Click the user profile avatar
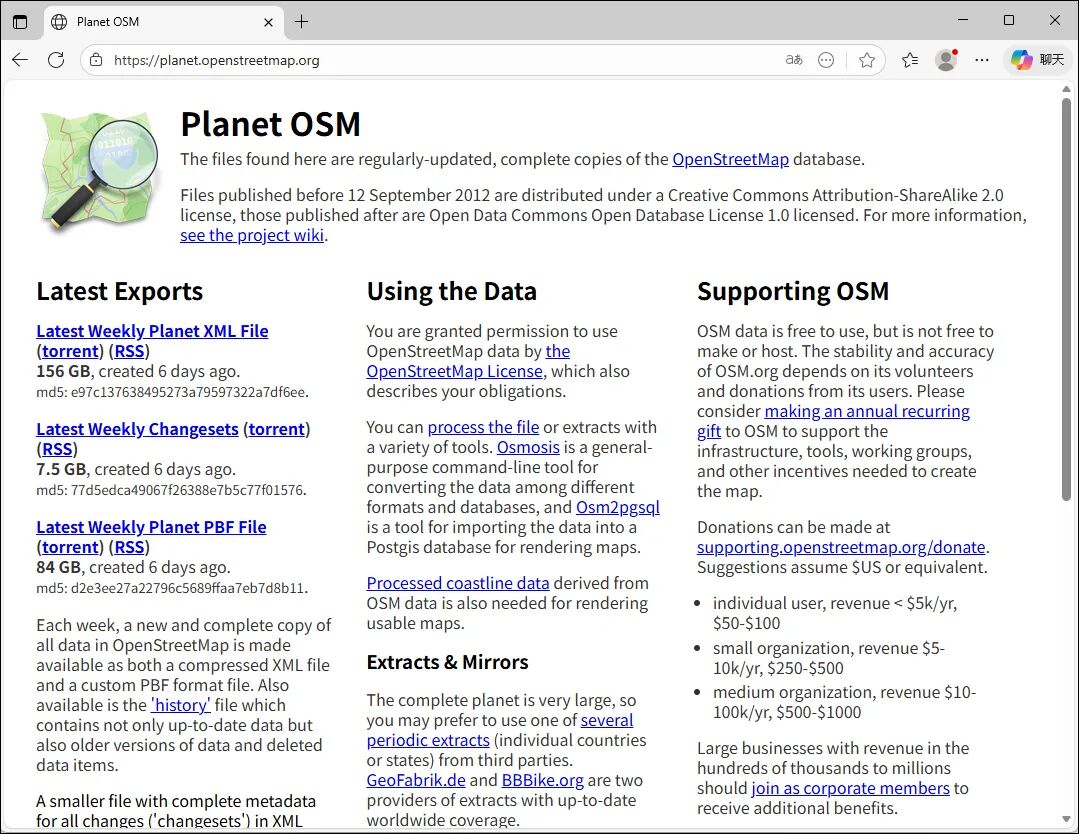The width and height of the screenshot is (1079, 834). click(x=946, y=60)
